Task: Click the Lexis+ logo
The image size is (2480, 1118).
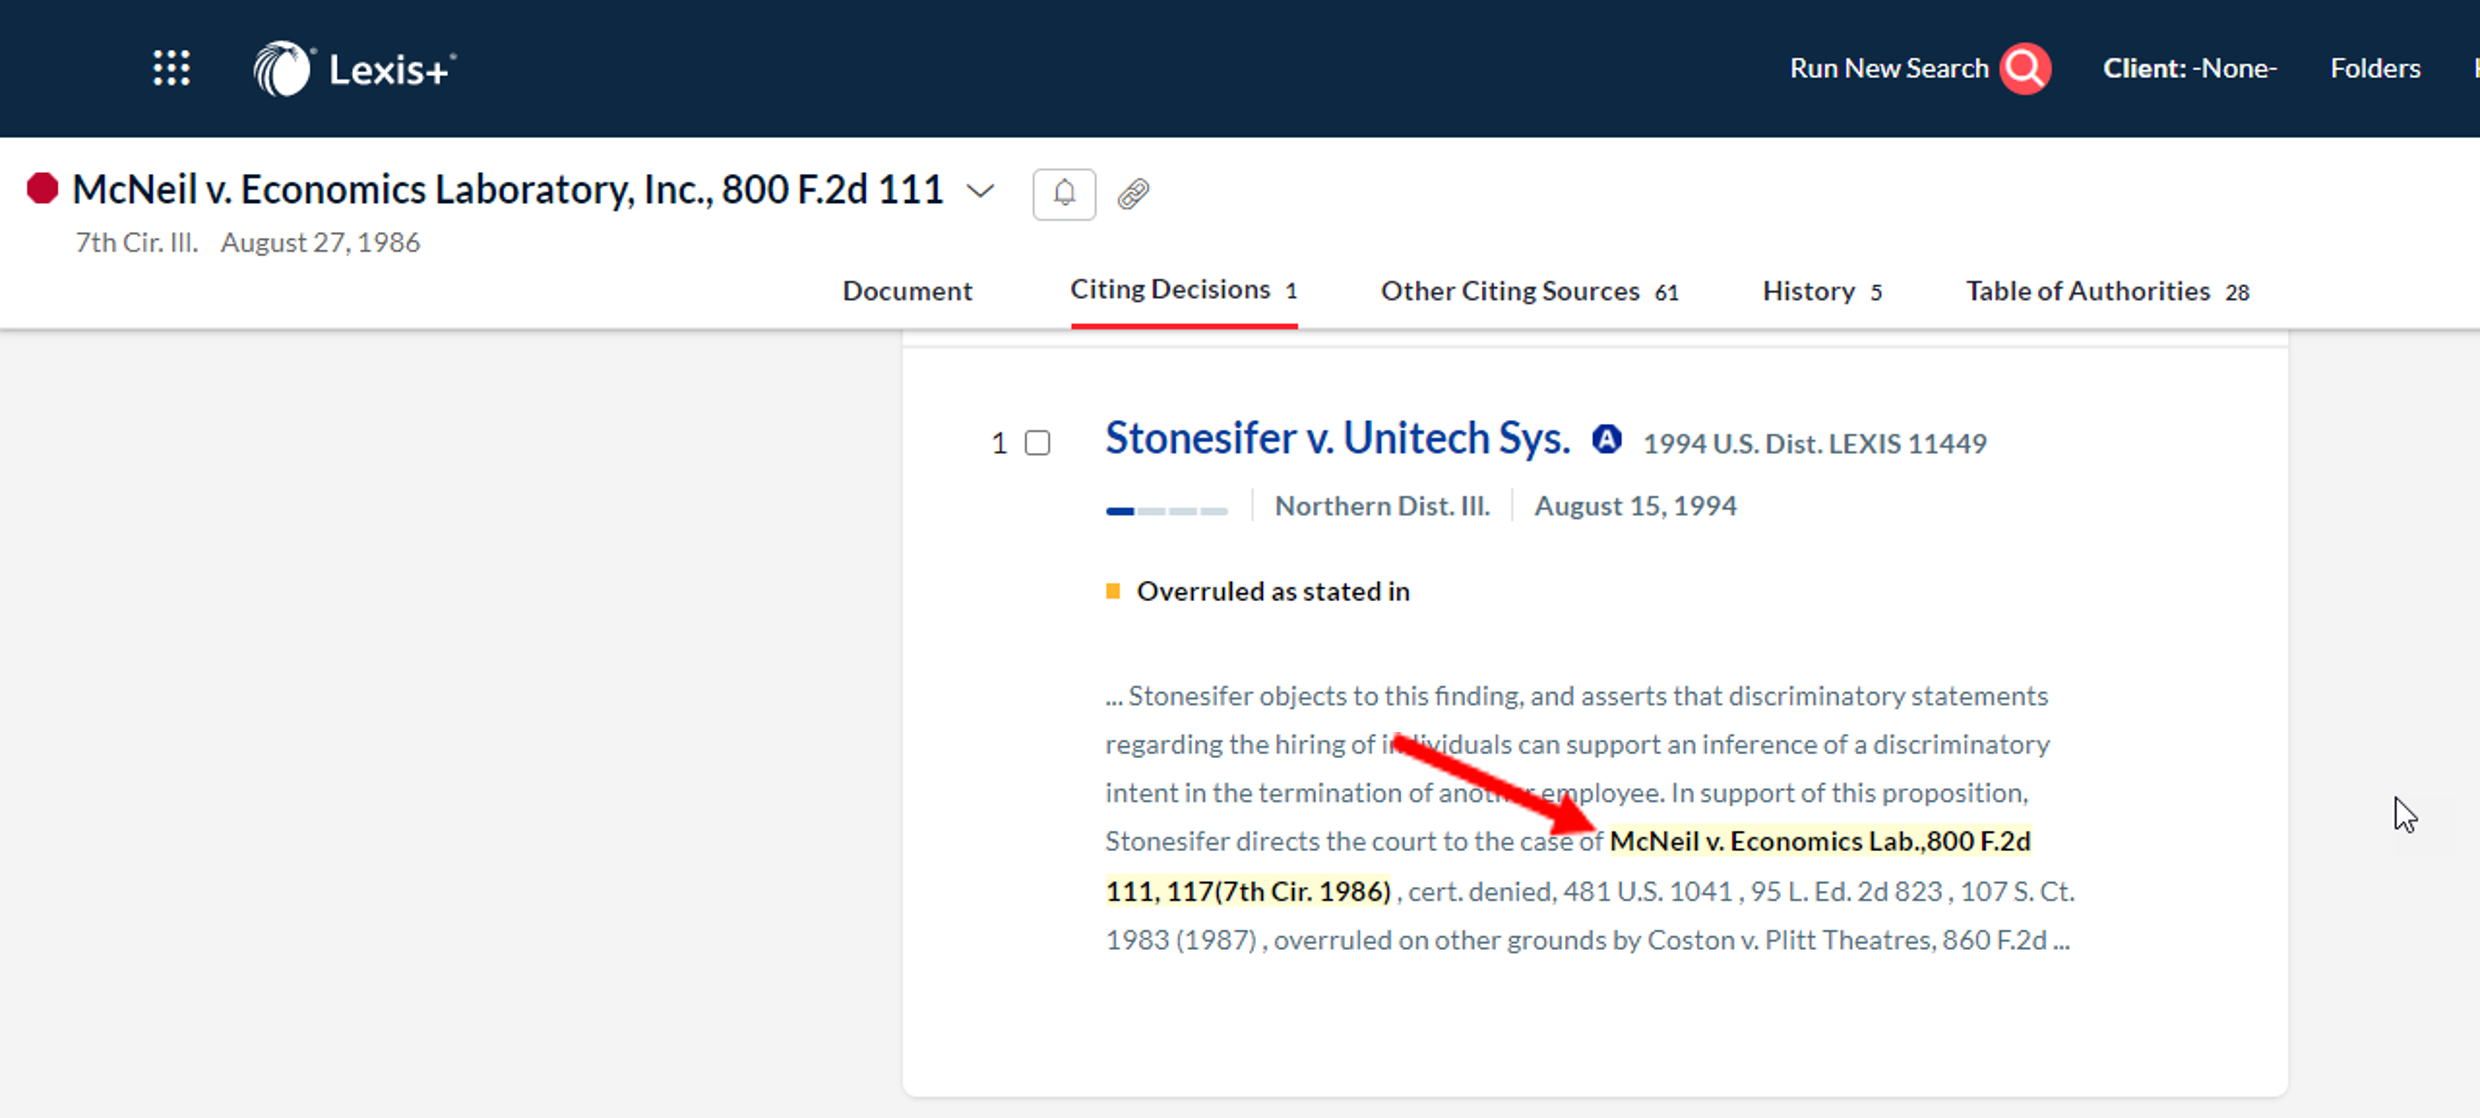Action: point(354,69)
